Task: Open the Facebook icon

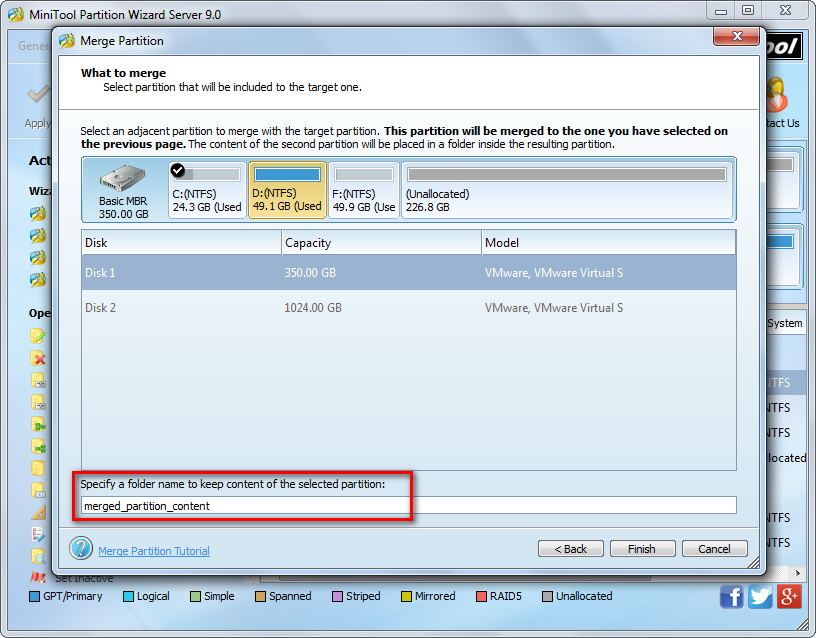Action: [732, 596]
